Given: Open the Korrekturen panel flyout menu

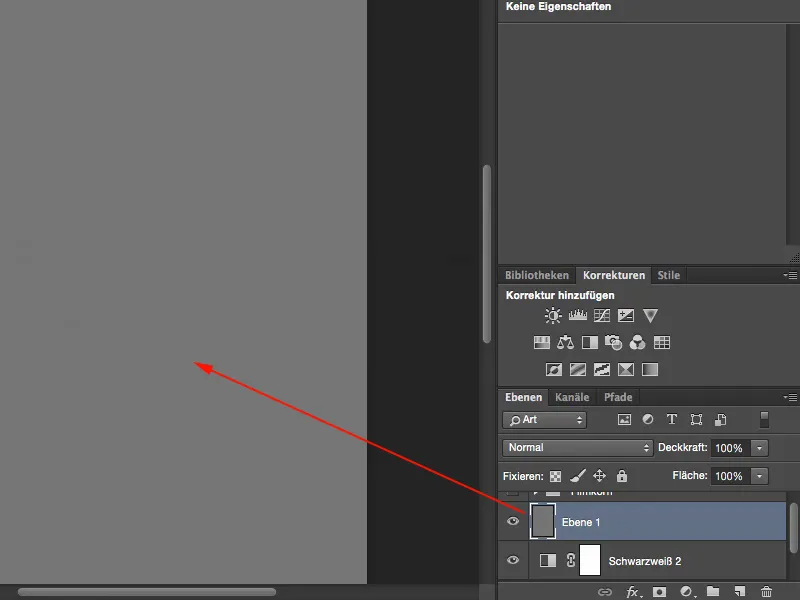Looking at the screenshot, I should [790, 276].
